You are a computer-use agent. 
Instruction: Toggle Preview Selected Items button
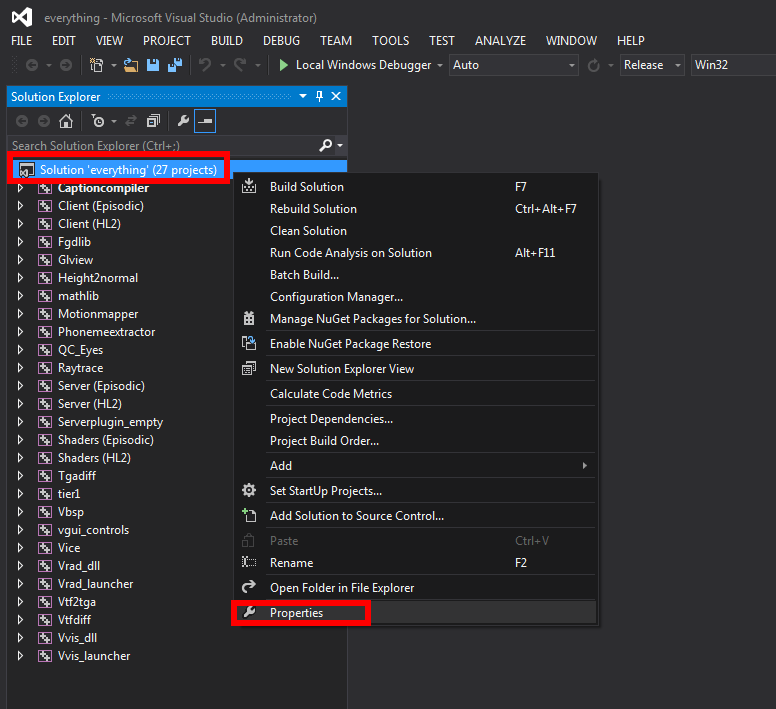click(x=205, y=121)
